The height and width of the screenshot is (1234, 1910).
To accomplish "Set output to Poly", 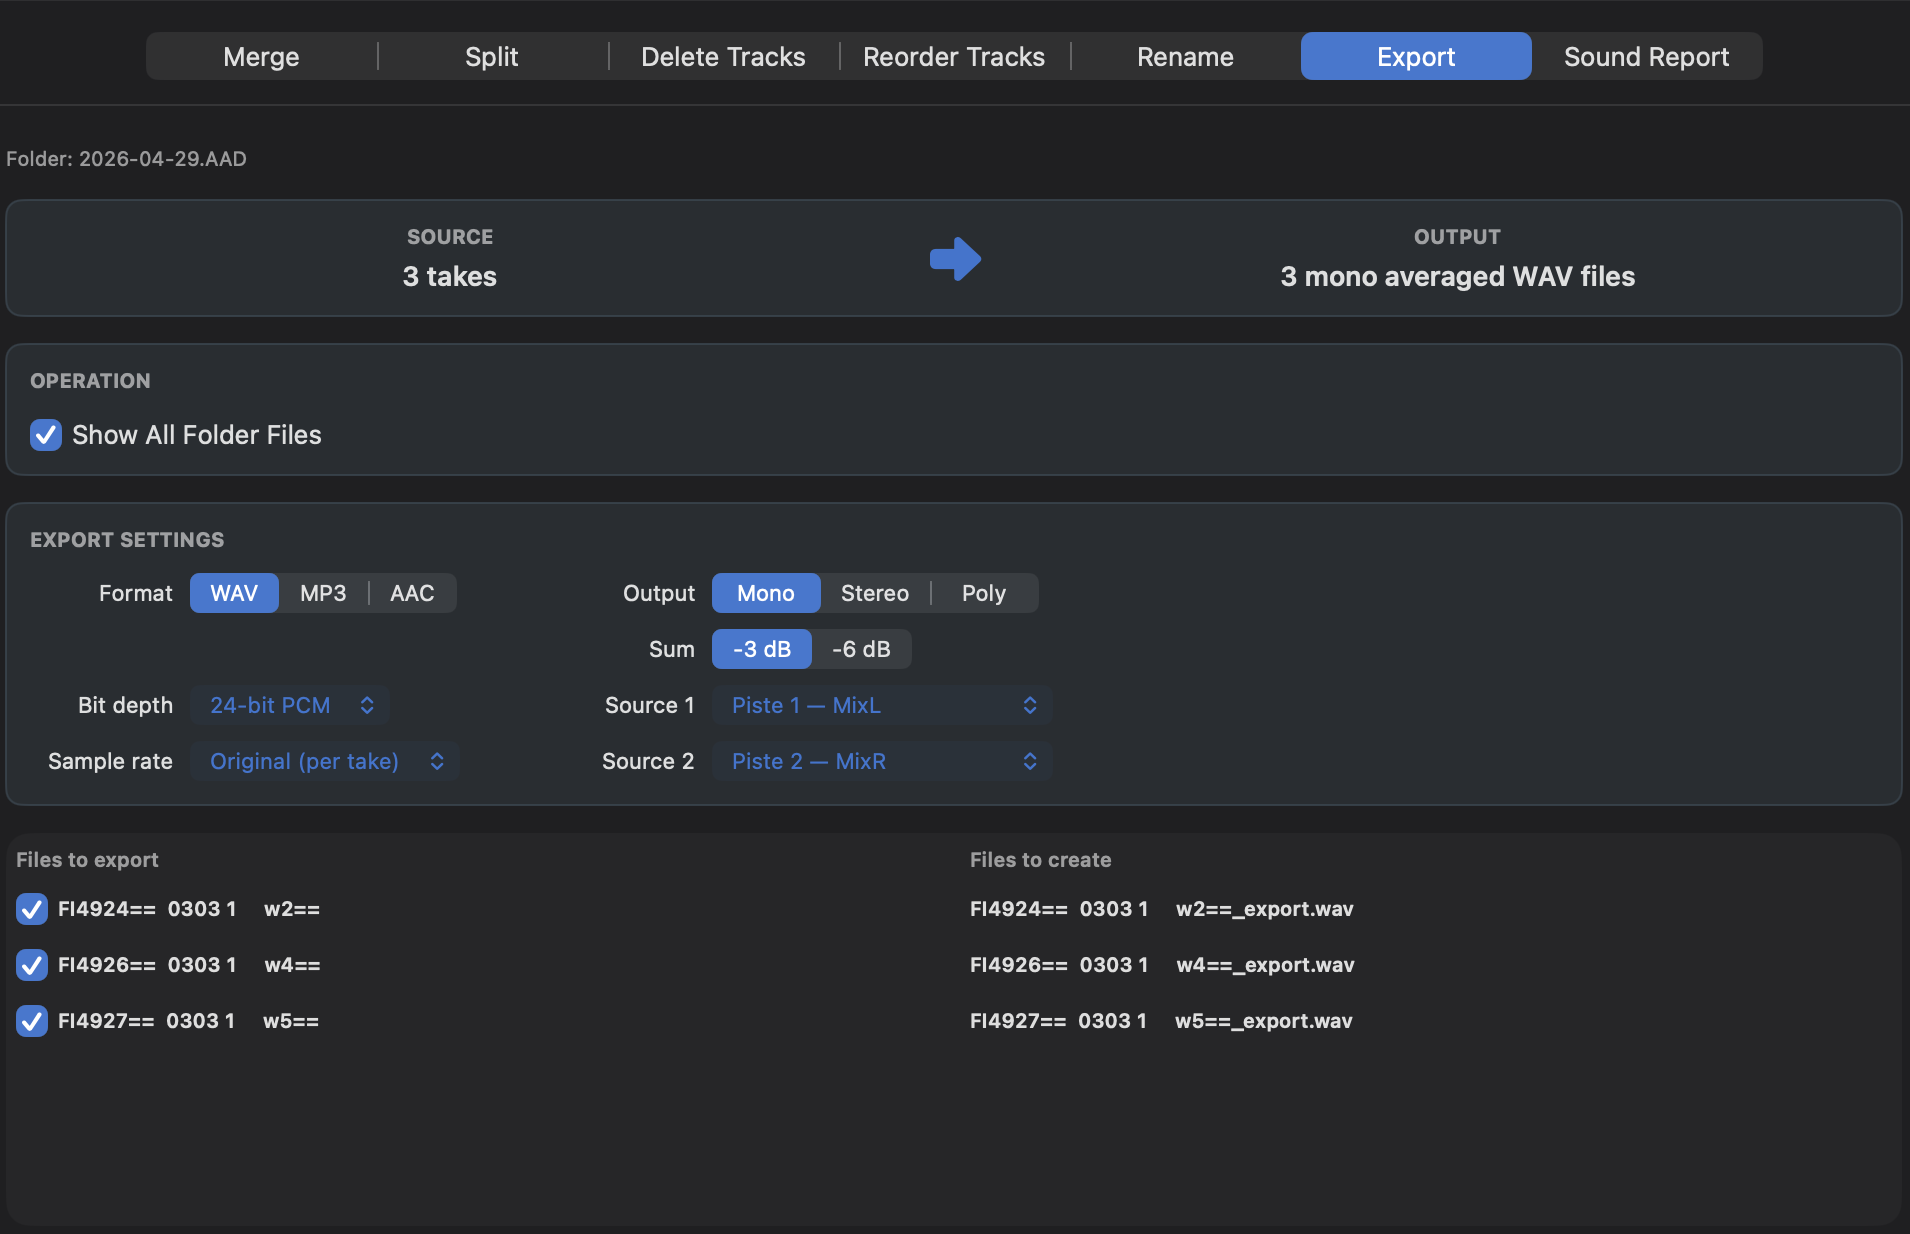I will pyautogui.click(x=984, y=593).
